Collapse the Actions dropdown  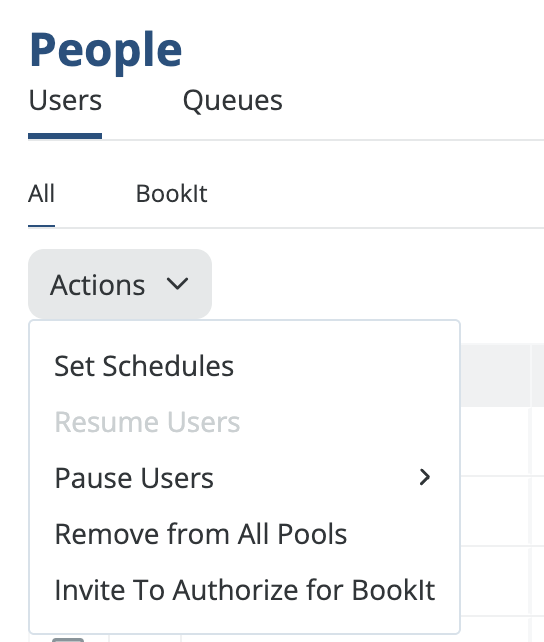120,284
